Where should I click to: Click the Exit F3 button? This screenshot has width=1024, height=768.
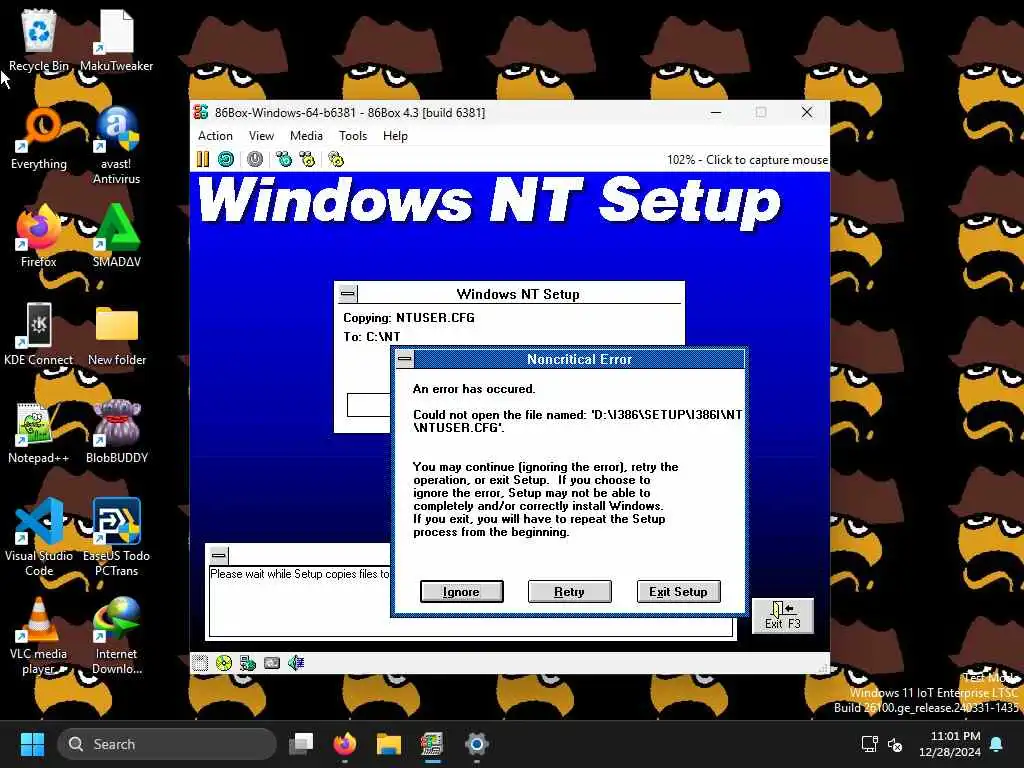pos(782,616)
